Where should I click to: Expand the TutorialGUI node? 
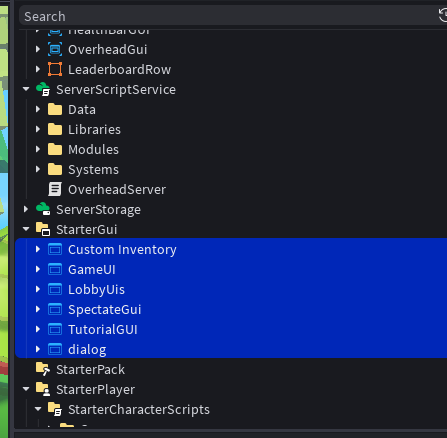38,329
